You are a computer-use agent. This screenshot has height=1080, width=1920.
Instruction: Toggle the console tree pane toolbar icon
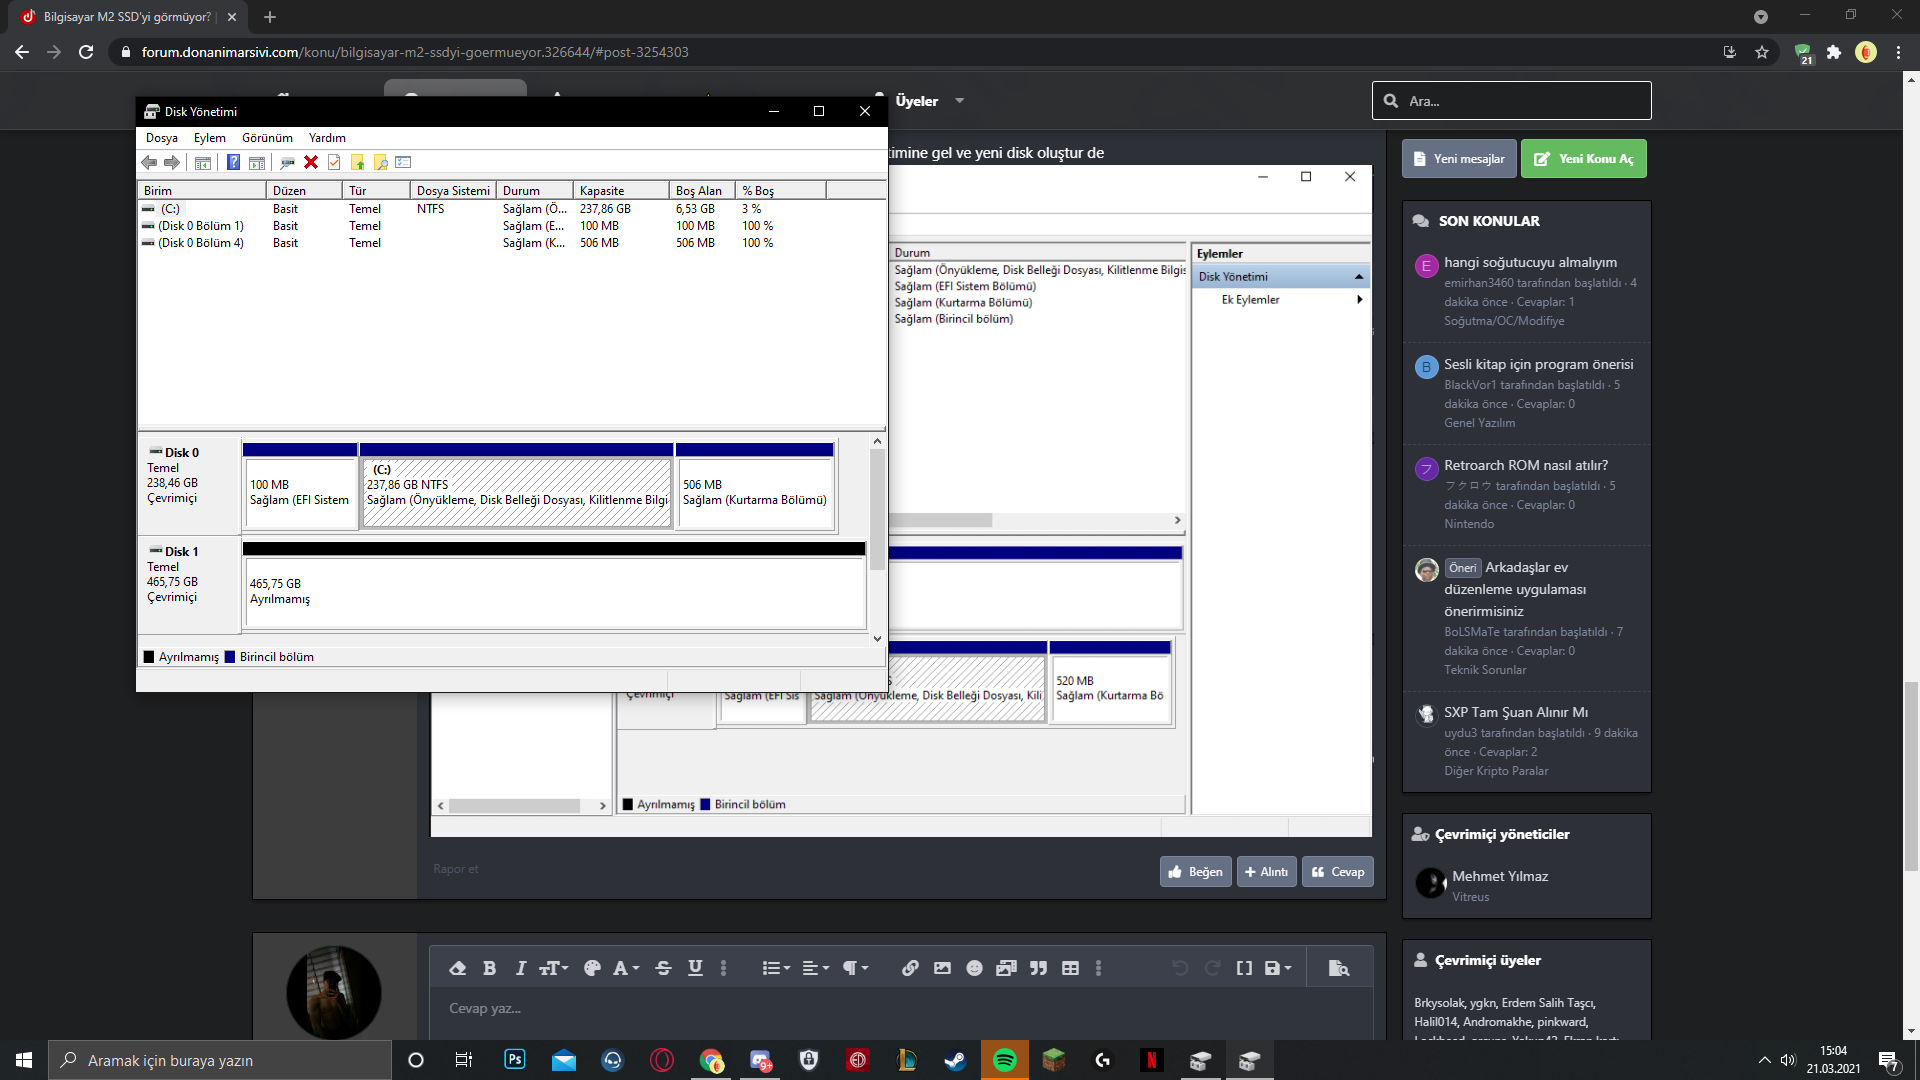pyautogui.click(x=203, y=162)
